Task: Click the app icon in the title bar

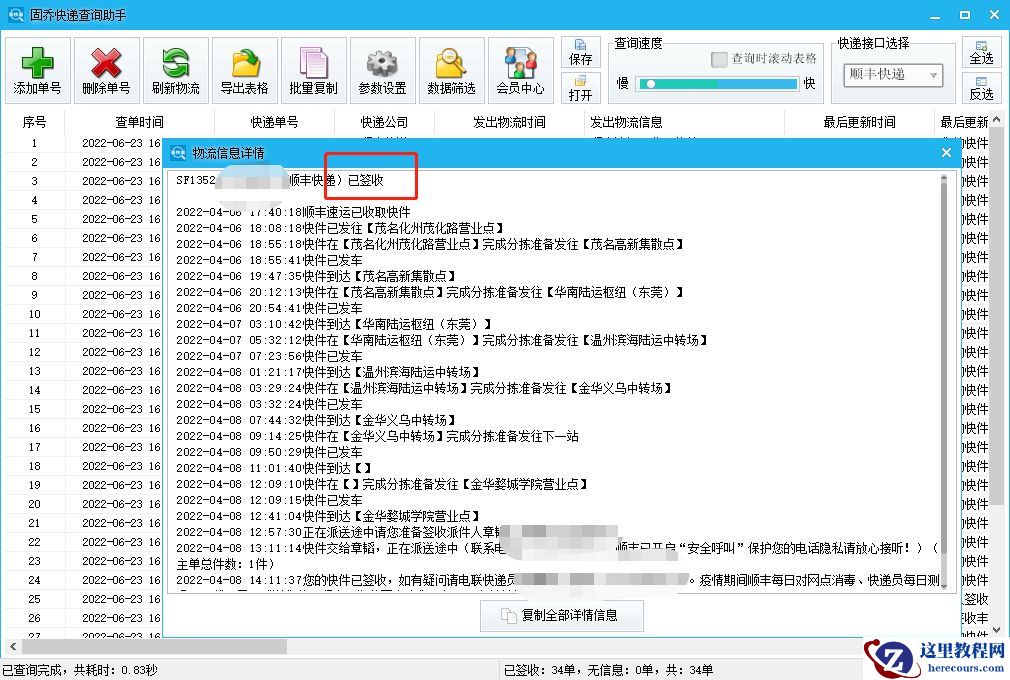Action: (x=15, y=14)
